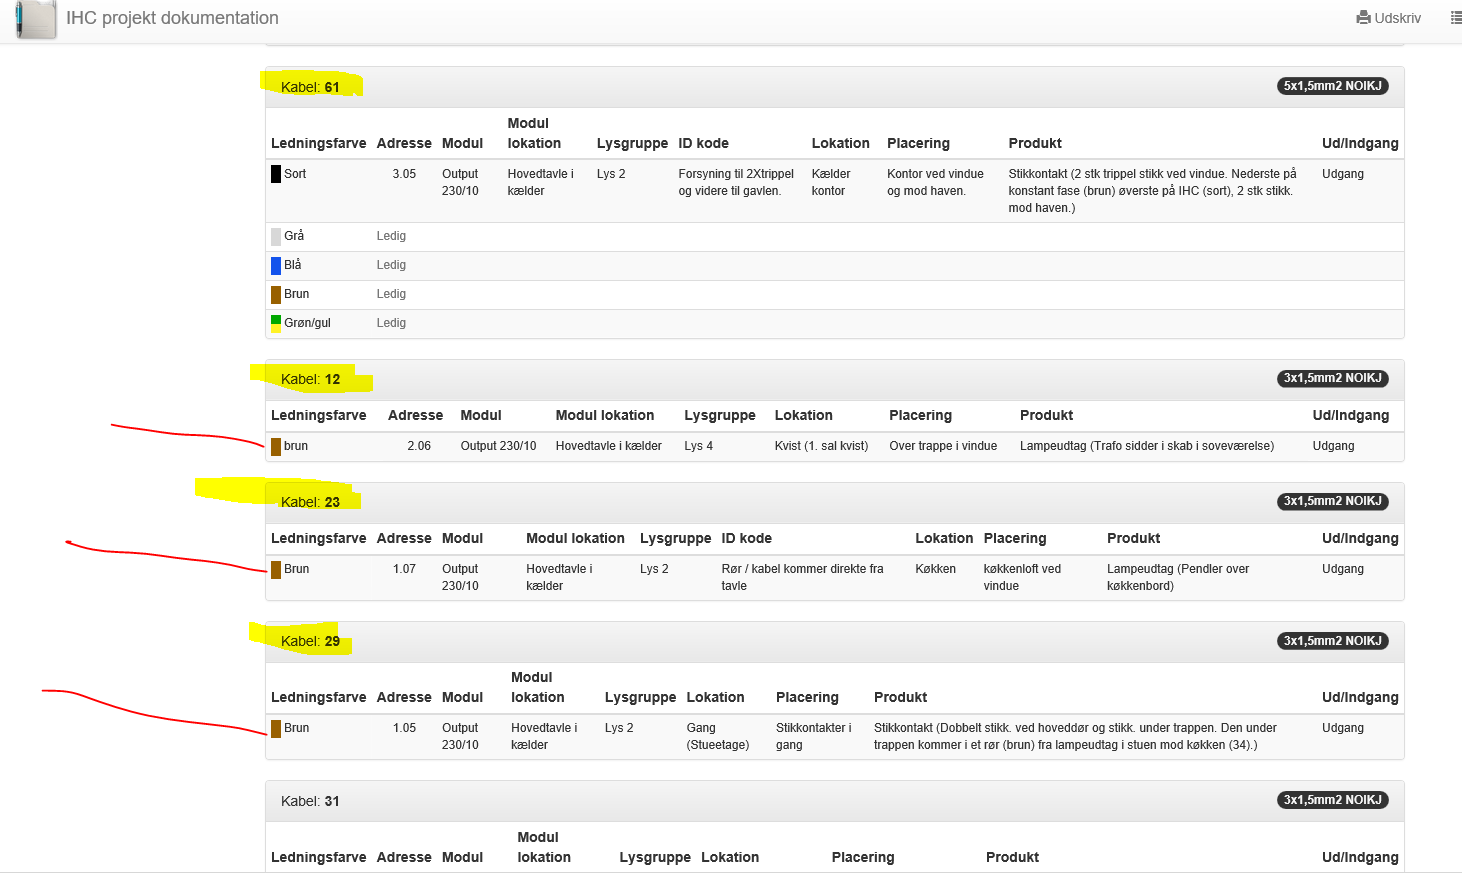Open the list menu icon at top right
The width and height of the screenshot is (1462, 873).
pos(1455,18)
